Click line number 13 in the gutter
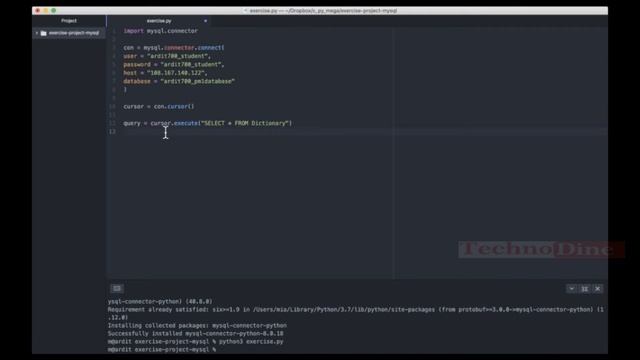 pos(112,131)
